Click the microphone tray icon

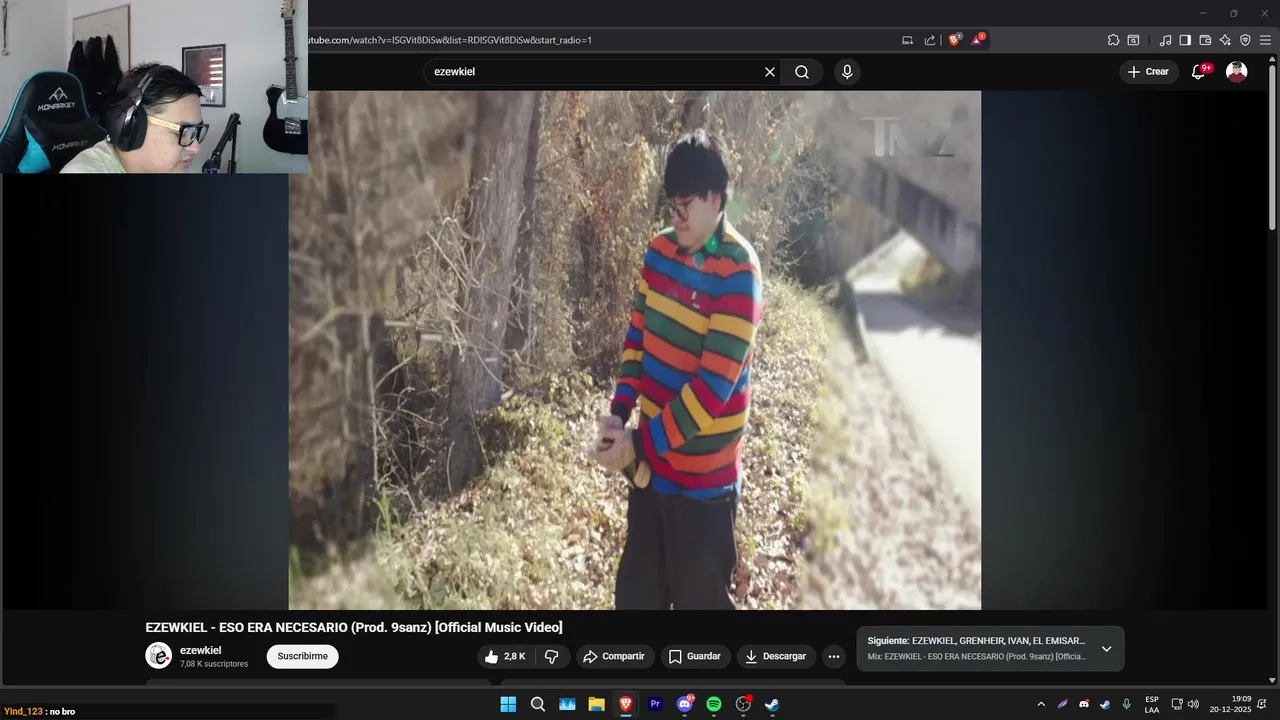(1126, 704)
